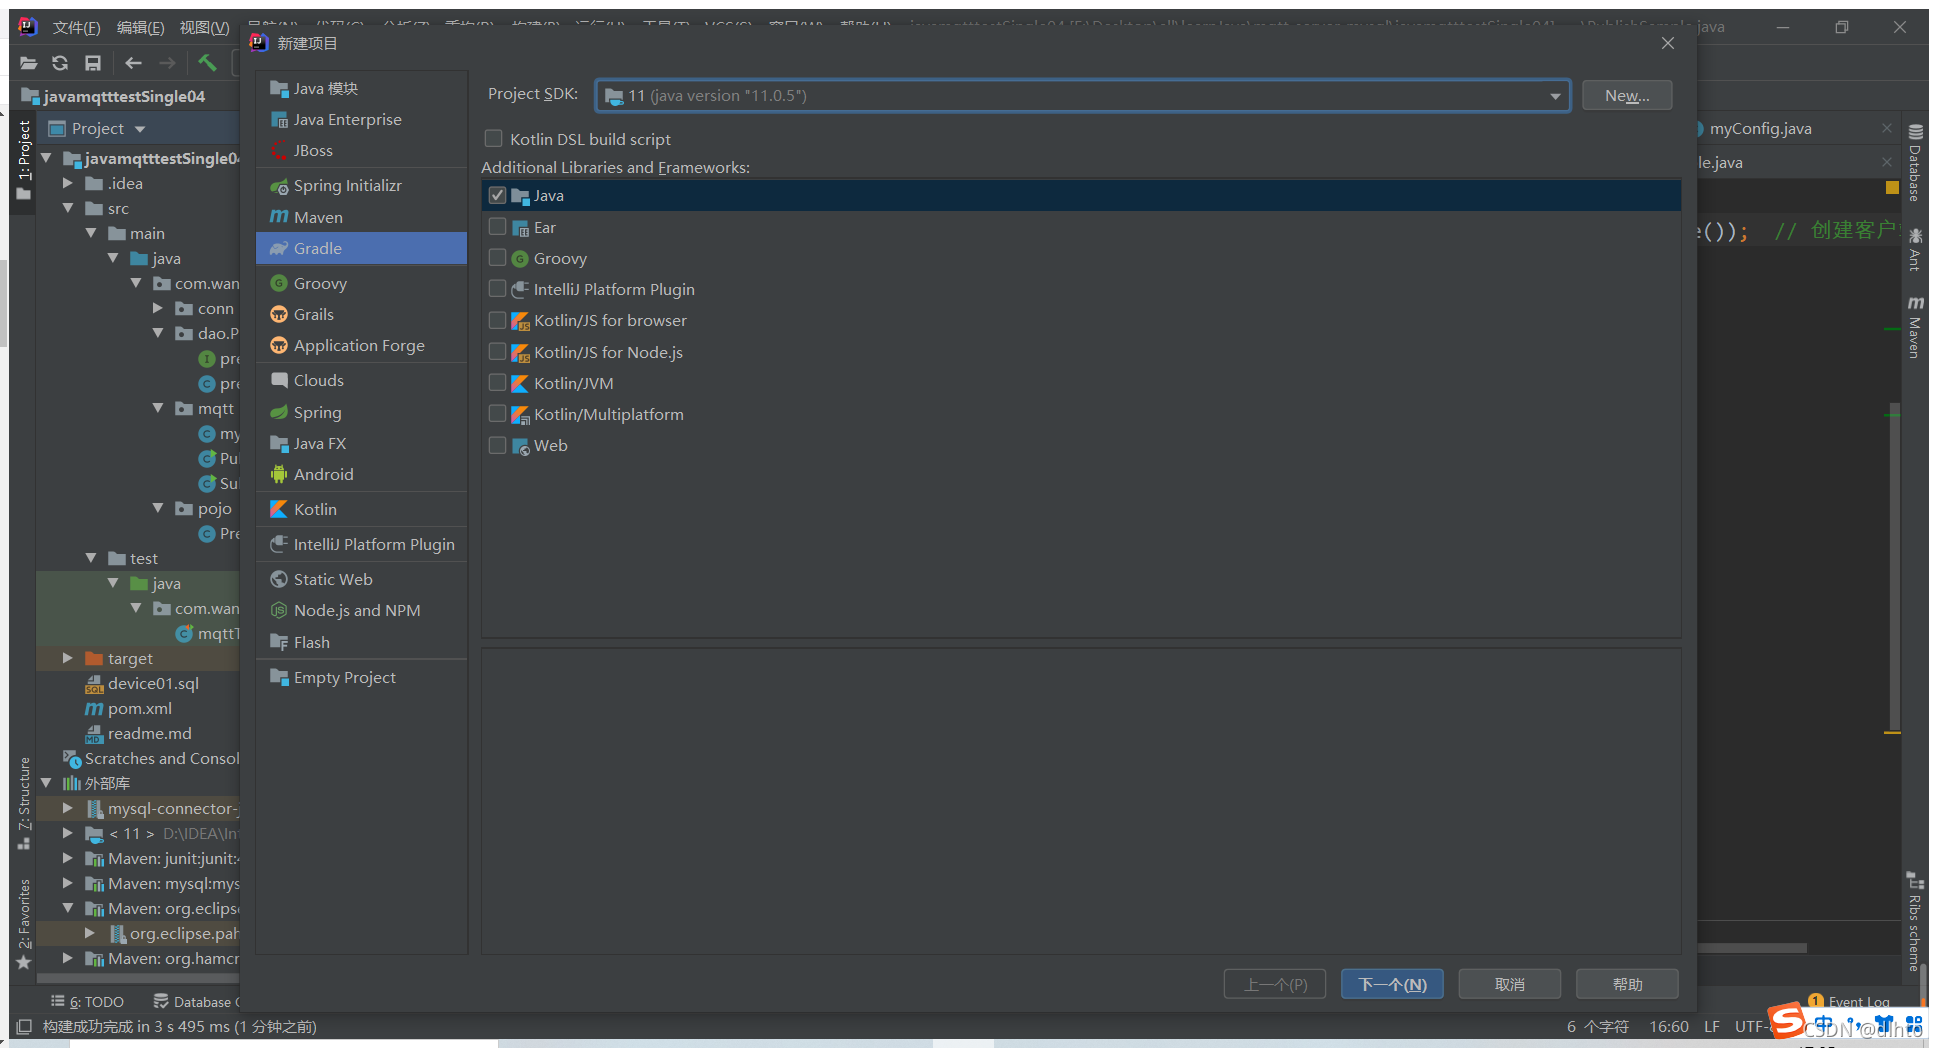Click the New... SDK button
Image resolution: width=1938 pixels, height=1048 pixels.
click(x=1627, y=95)
